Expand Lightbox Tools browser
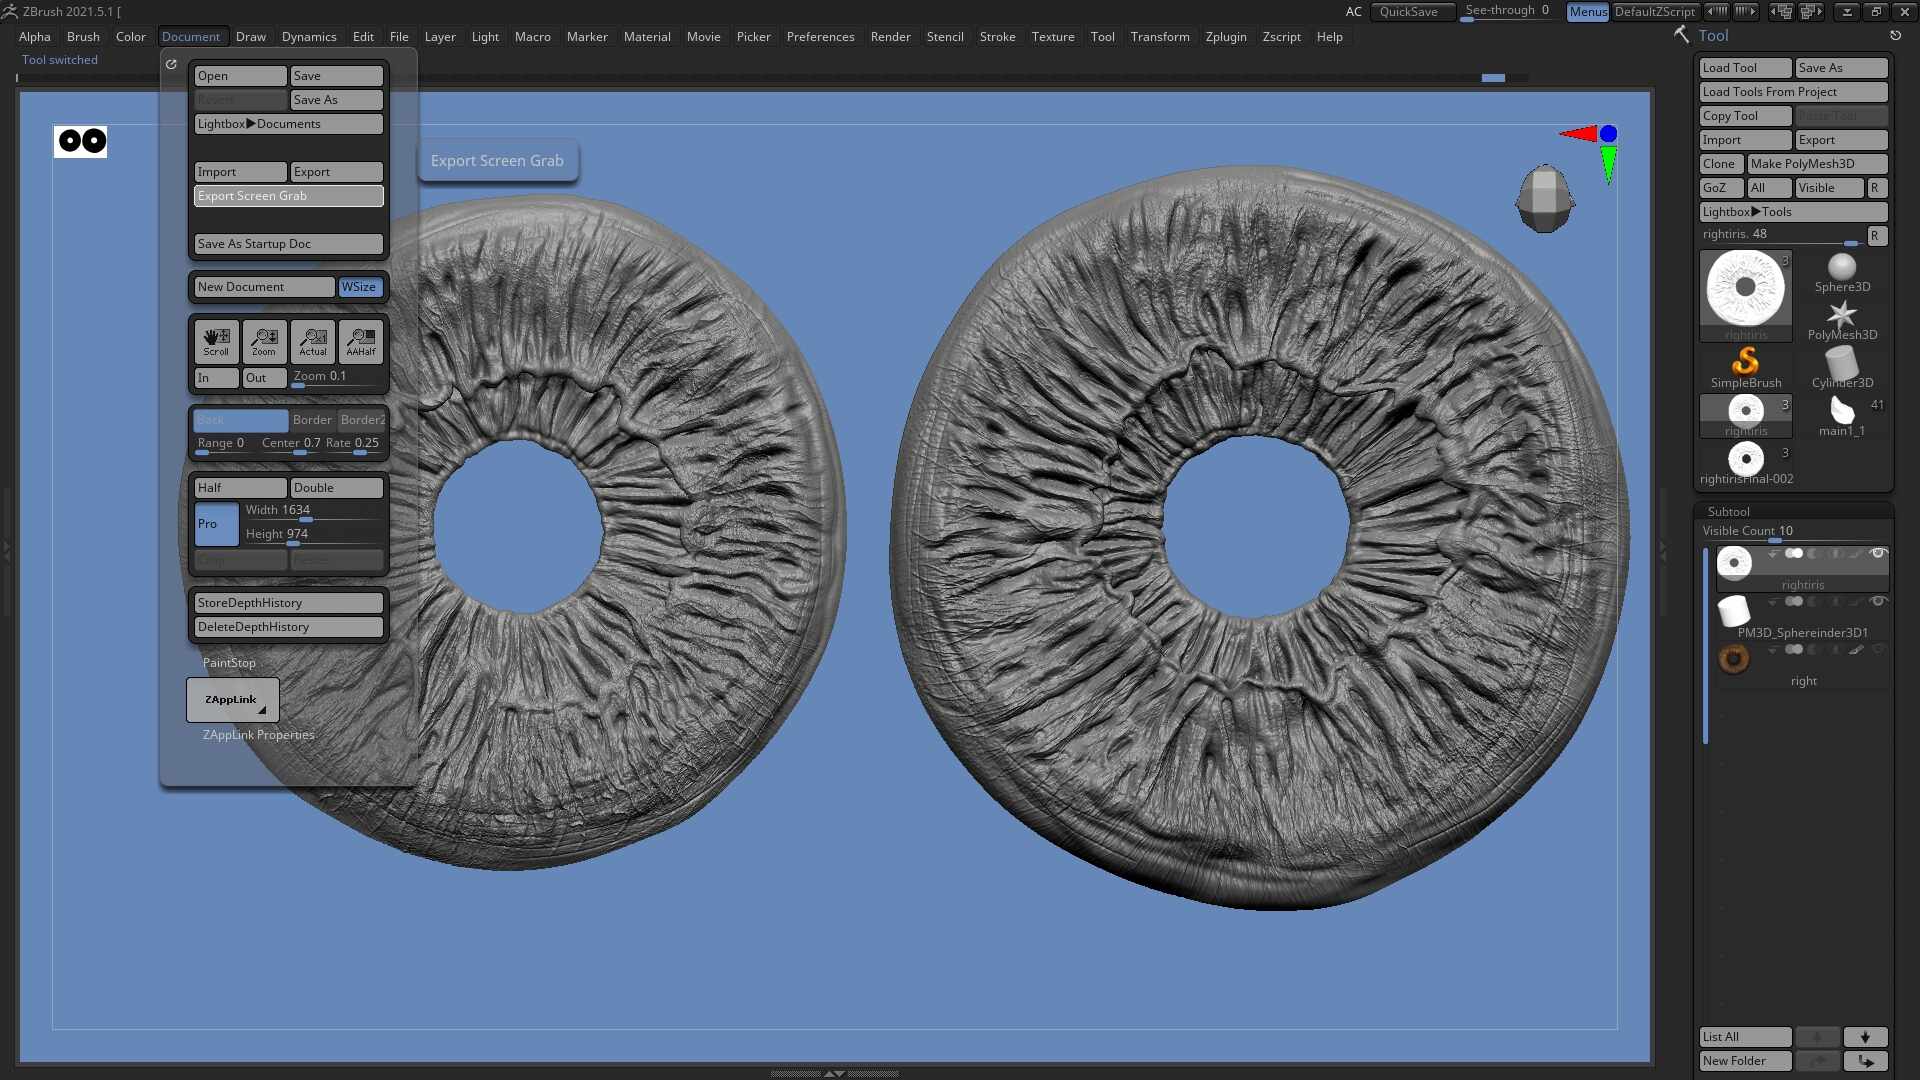The image size is (1920, 1080). point(1793,212)
